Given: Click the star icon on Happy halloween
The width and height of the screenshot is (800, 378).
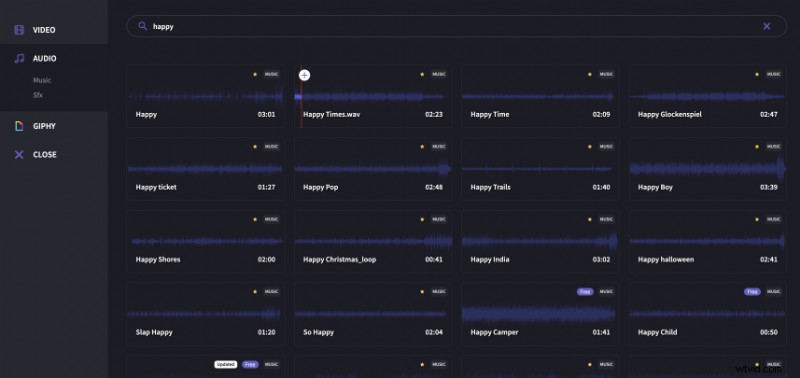Looking at the screenshot, I should (x=757, y=219).
